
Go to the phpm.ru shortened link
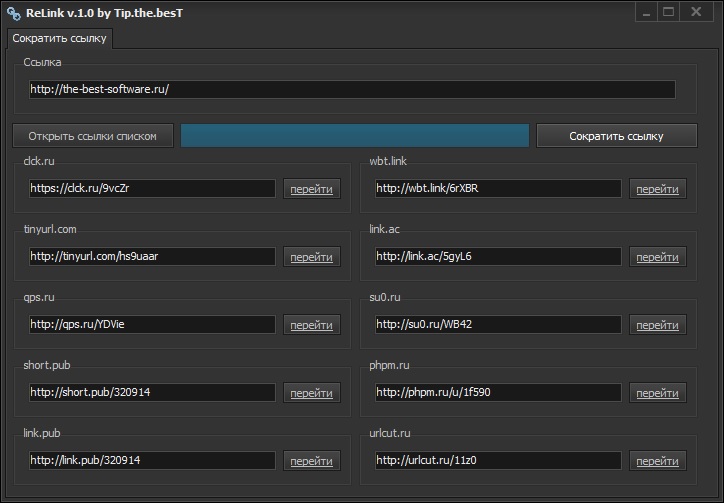coord(657,393)
